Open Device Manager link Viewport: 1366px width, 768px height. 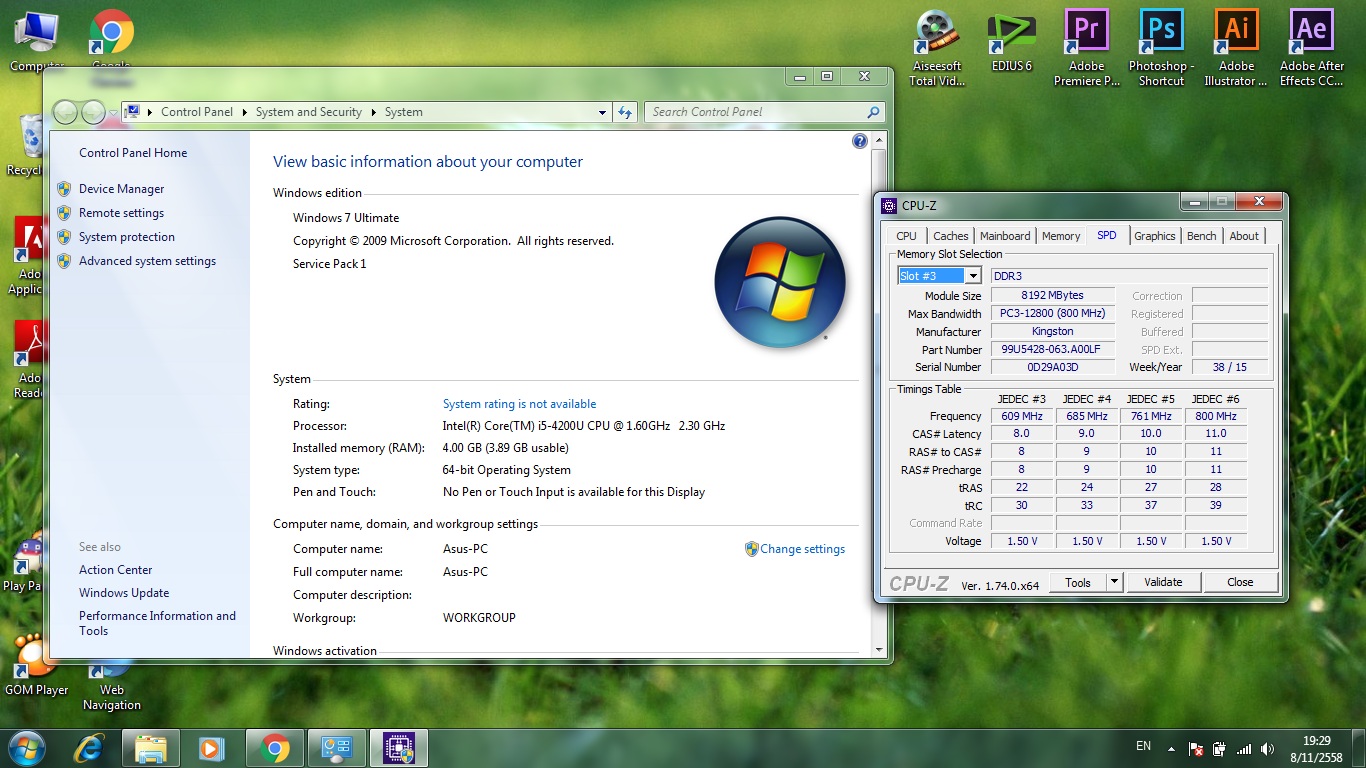point(121,189)
